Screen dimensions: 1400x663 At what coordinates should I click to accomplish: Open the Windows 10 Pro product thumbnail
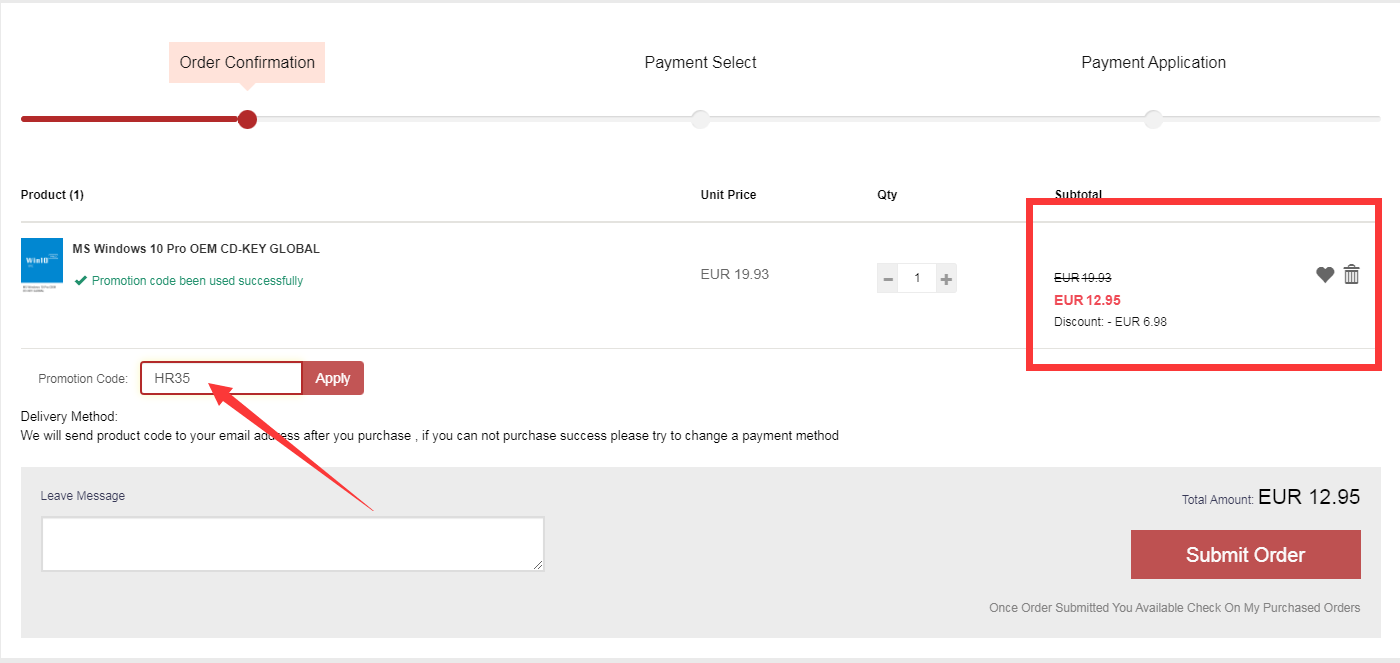(x=42, y=264)
